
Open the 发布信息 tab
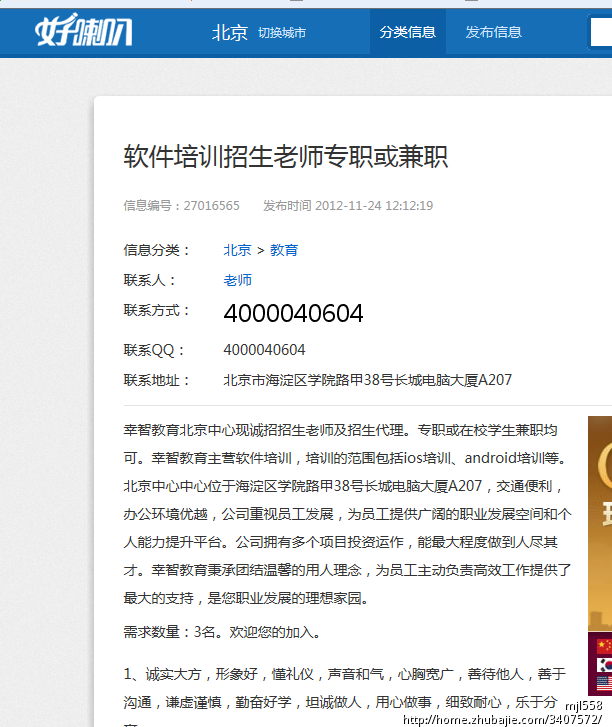click(493, 32)
